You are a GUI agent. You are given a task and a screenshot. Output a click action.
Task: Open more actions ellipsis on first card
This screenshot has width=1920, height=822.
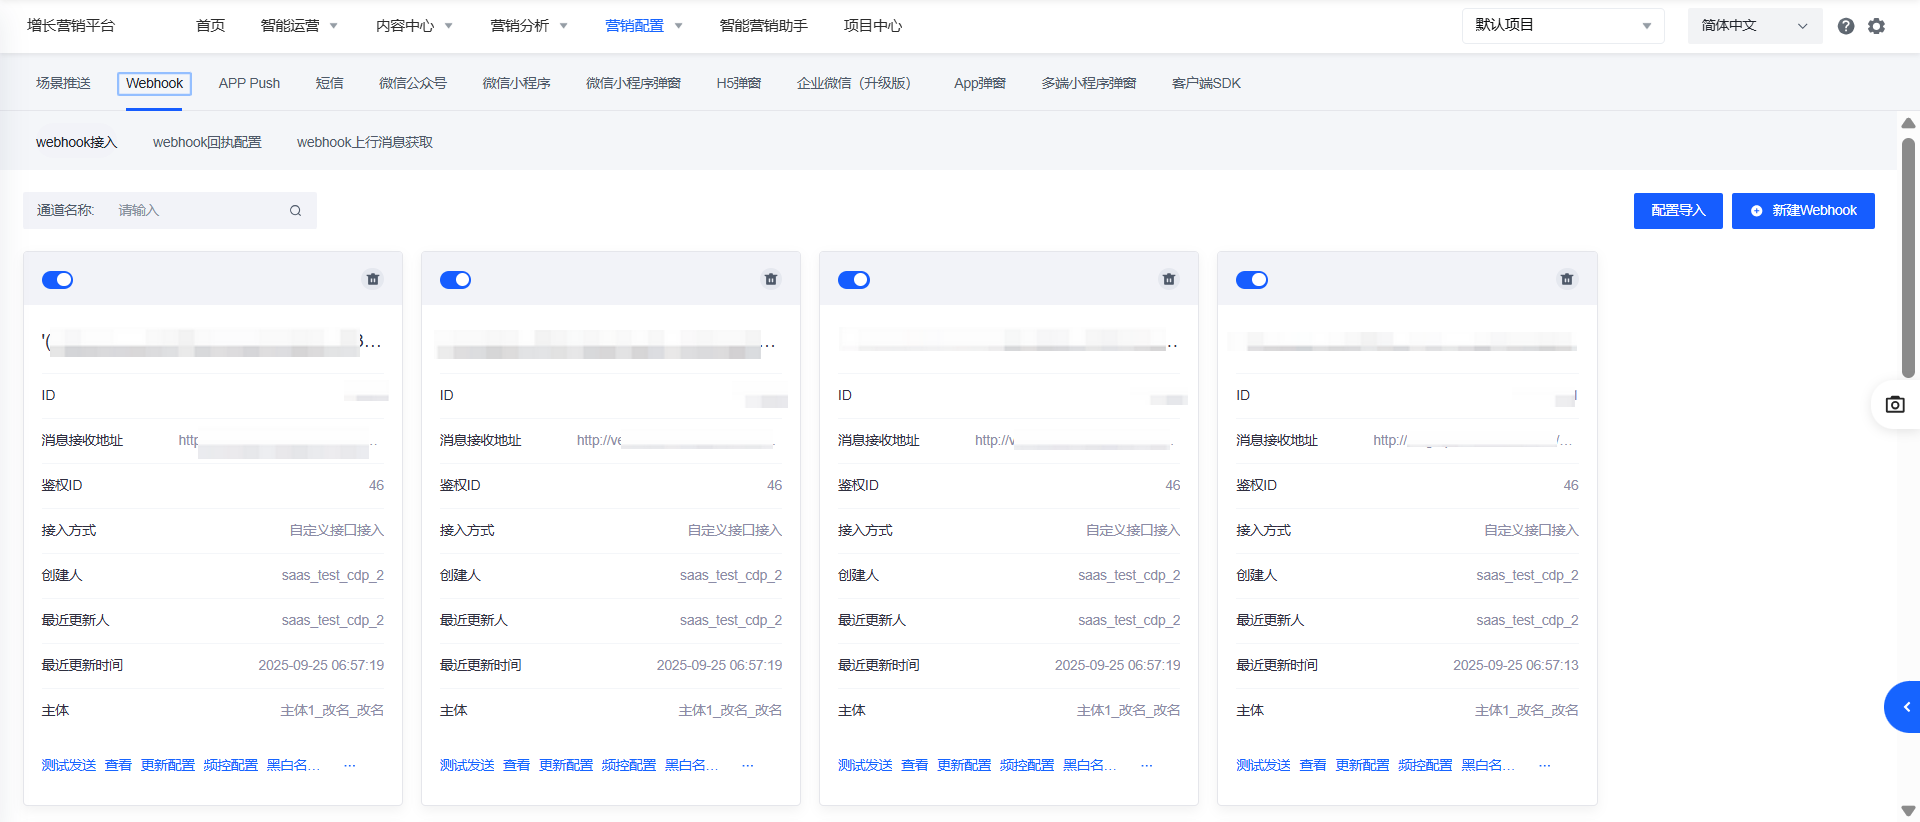(350, 765)
